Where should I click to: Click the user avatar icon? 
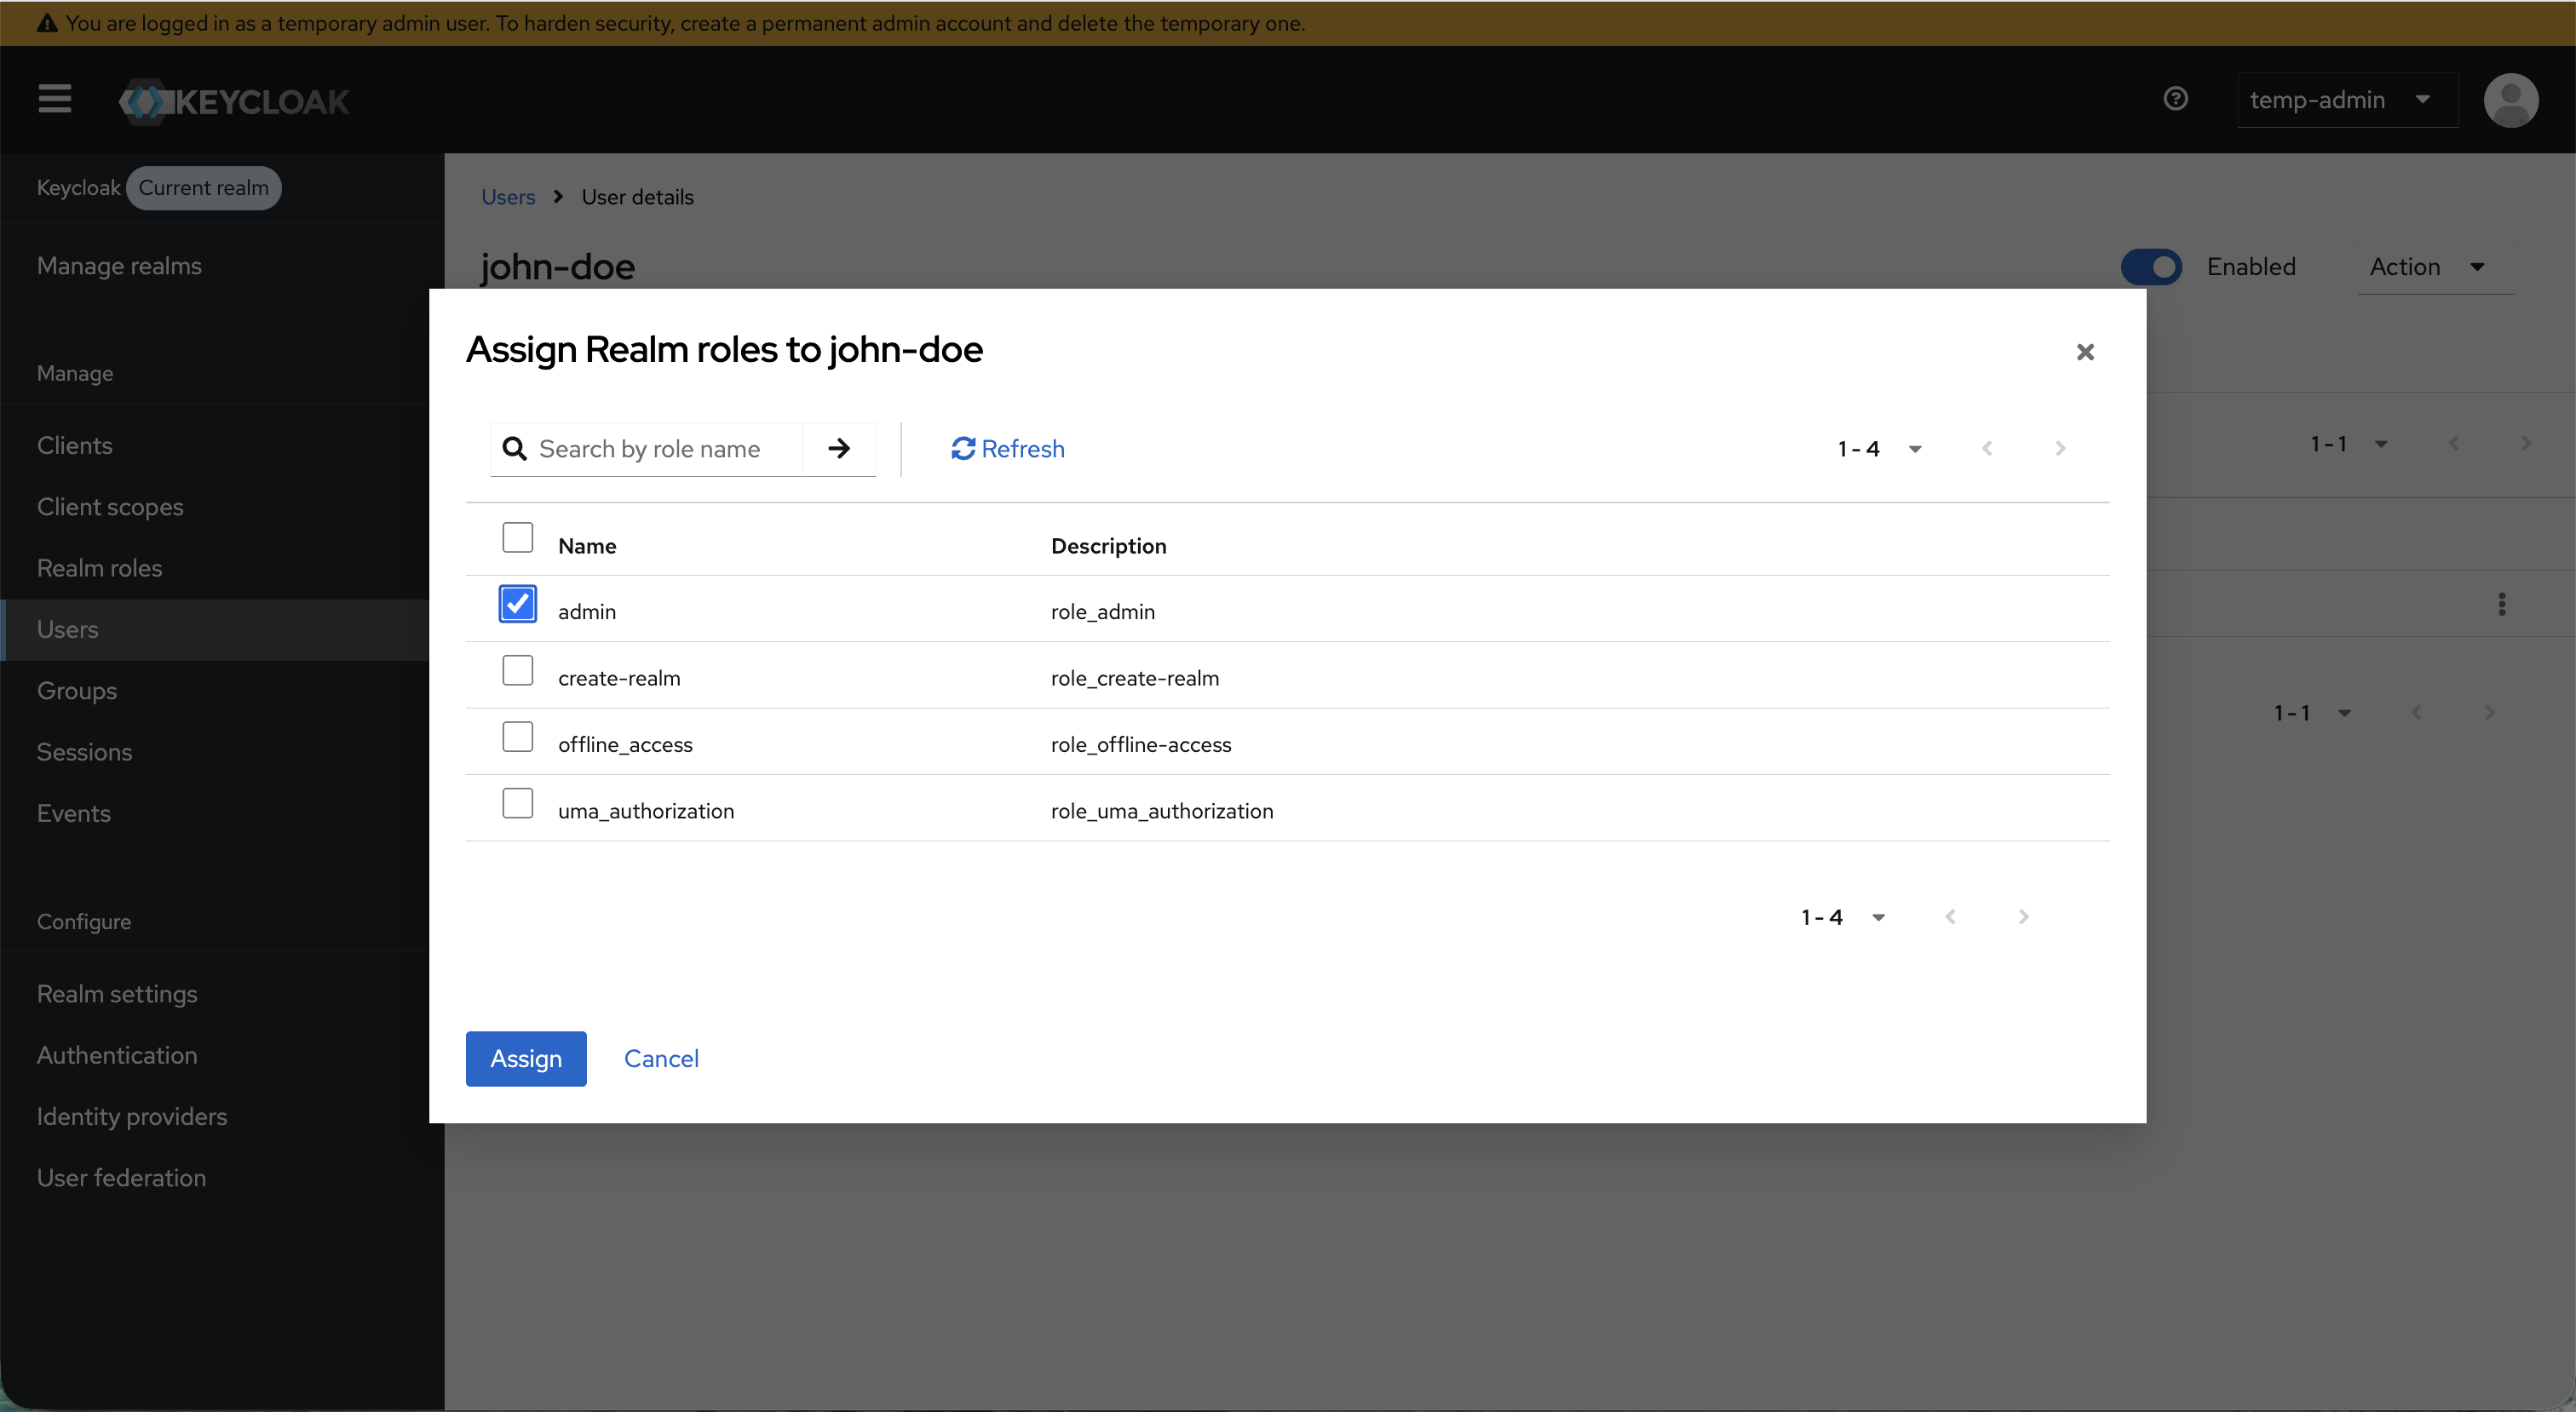tap(2511, 99)
